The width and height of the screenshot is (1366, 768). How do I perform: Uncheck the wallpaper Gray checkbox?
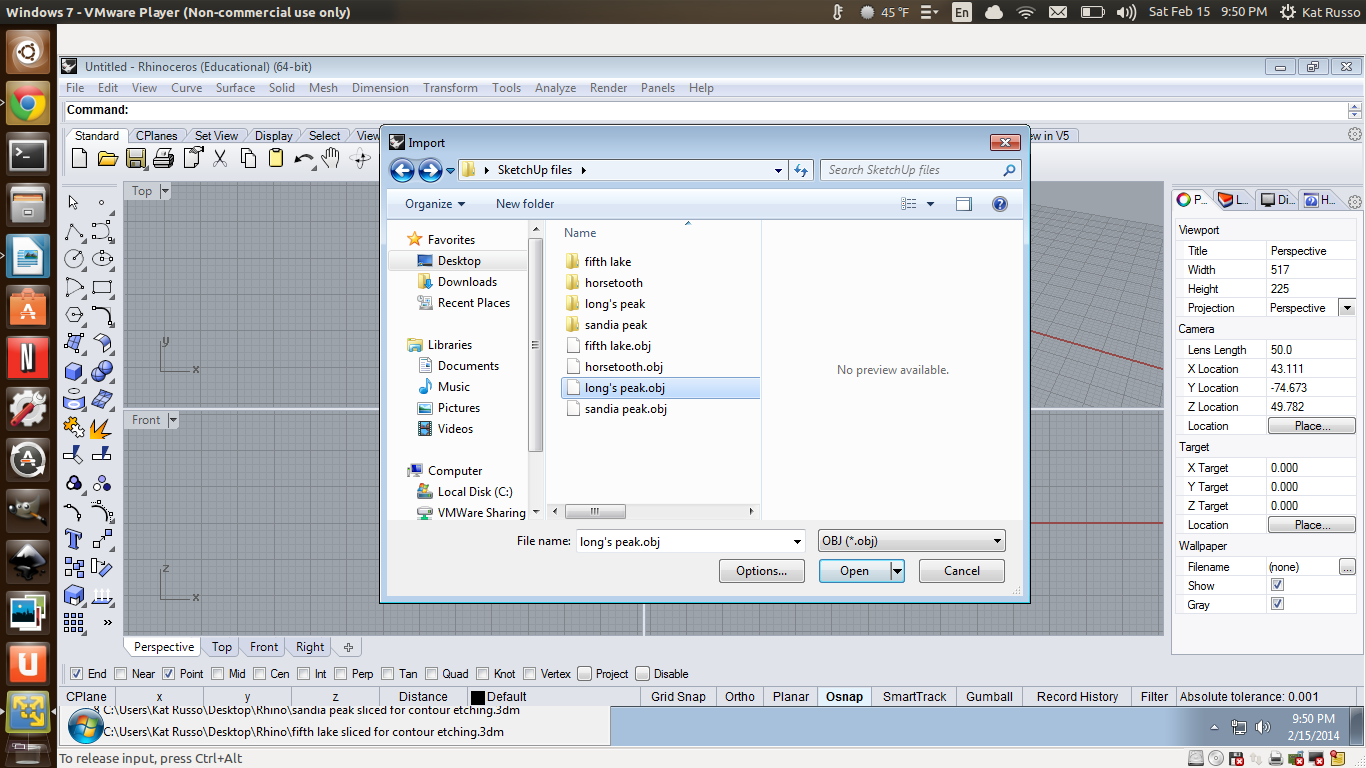point(1277,604)
